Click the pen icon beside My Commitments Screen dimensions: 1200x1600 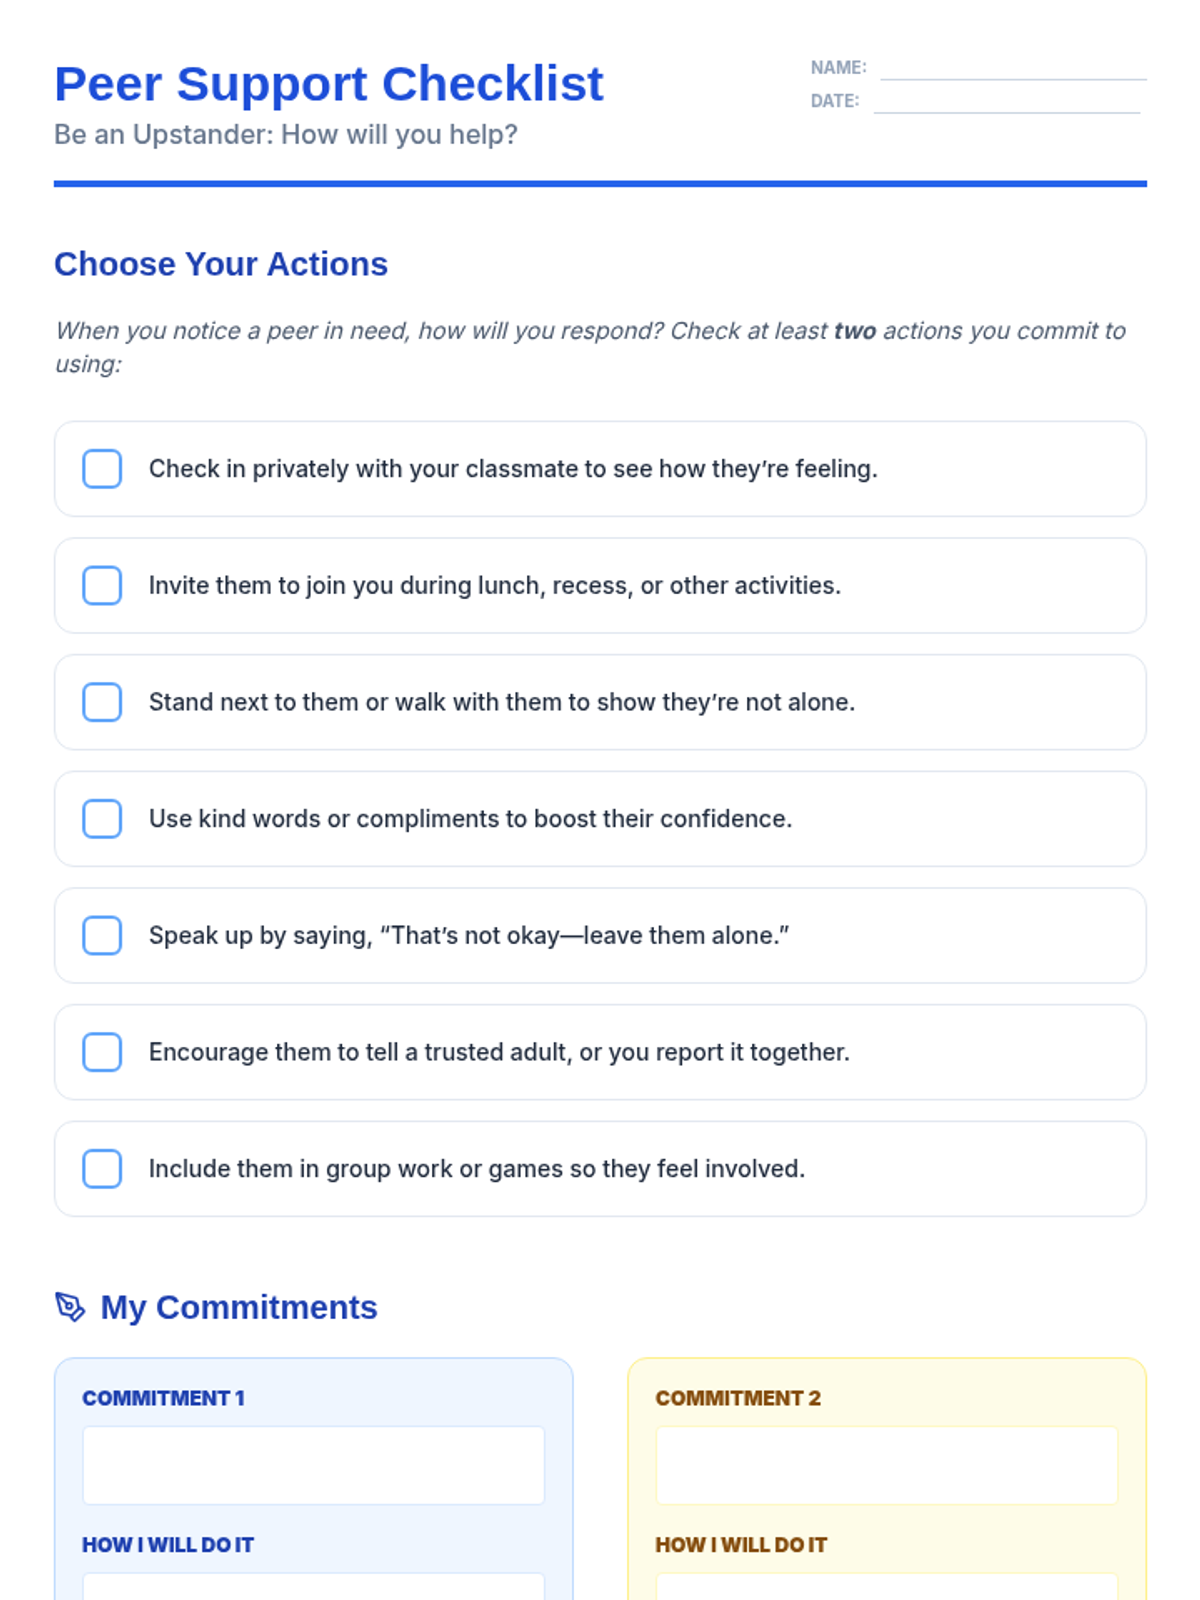click(70, 1307)
